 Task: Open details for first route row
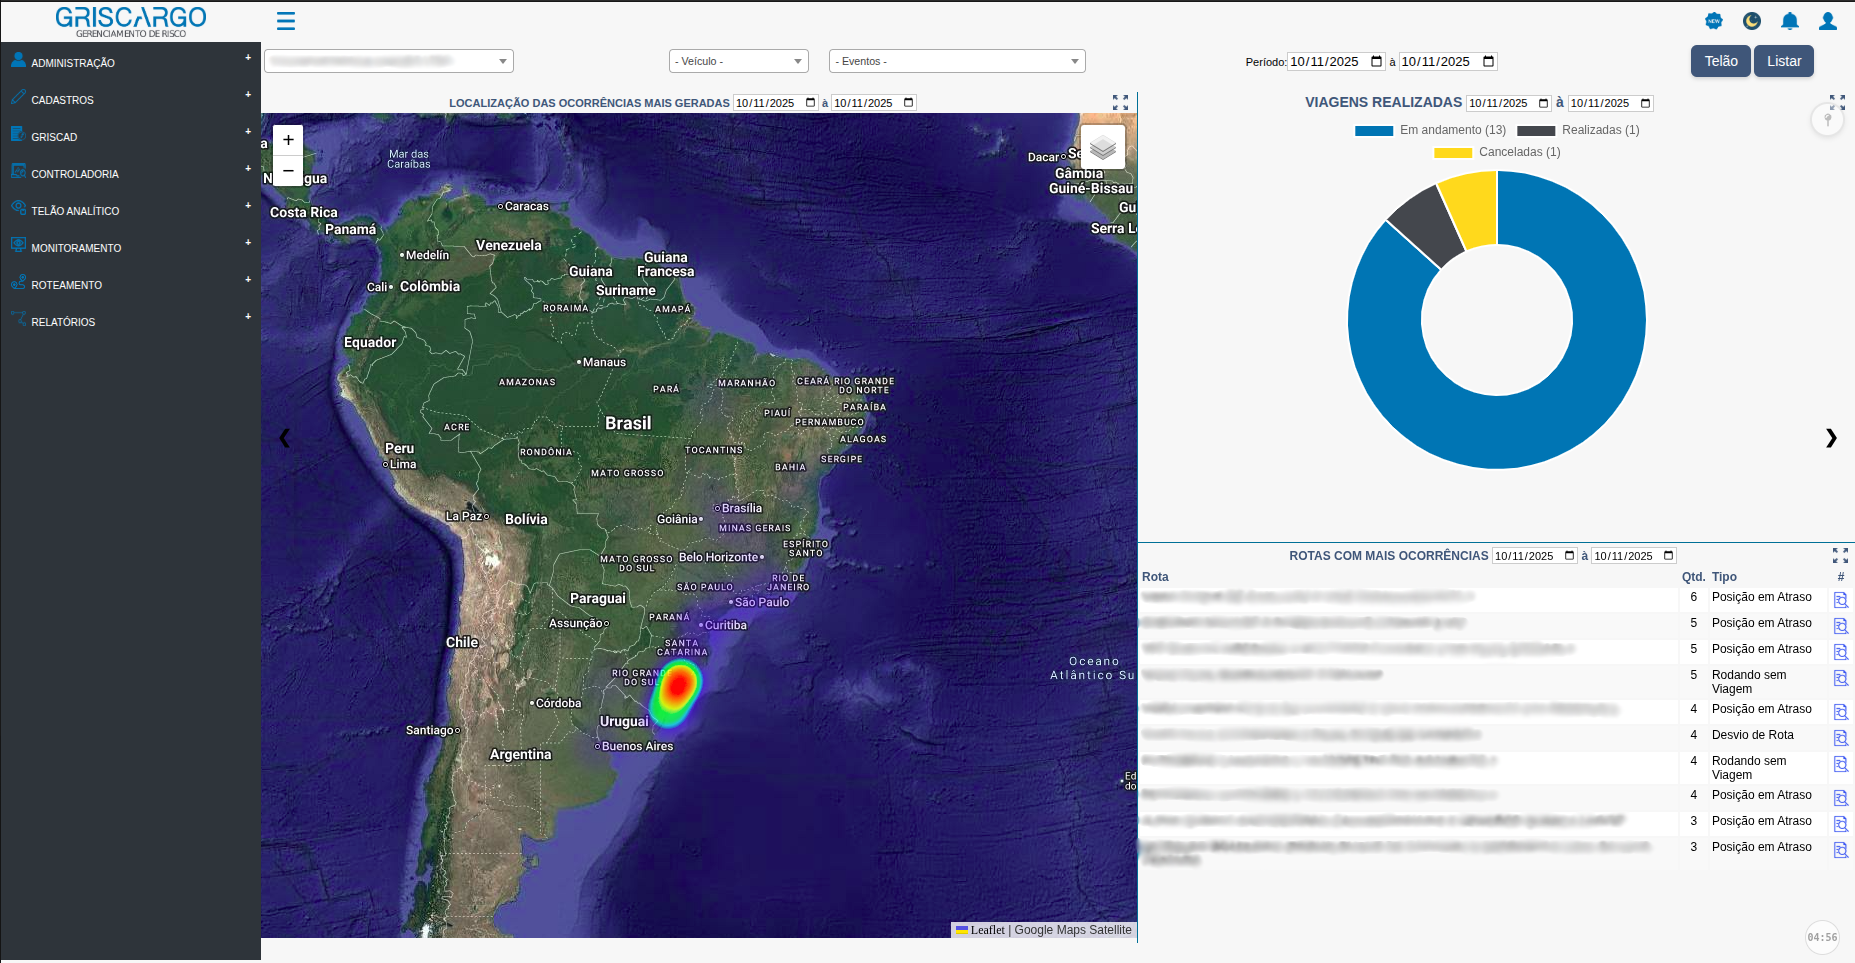coord(1840,600)
